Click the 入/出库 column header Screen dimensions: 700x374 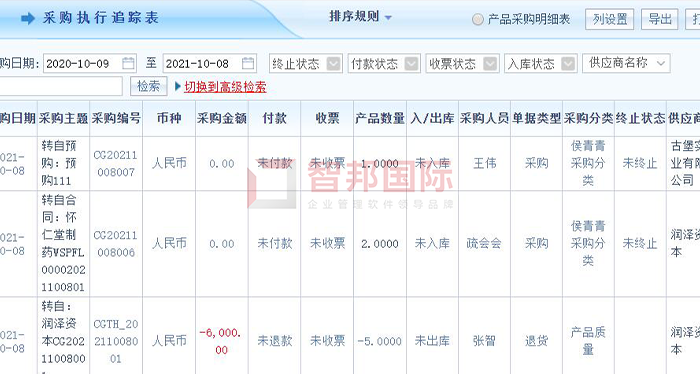pyautogui.click(x=433, y=118)
